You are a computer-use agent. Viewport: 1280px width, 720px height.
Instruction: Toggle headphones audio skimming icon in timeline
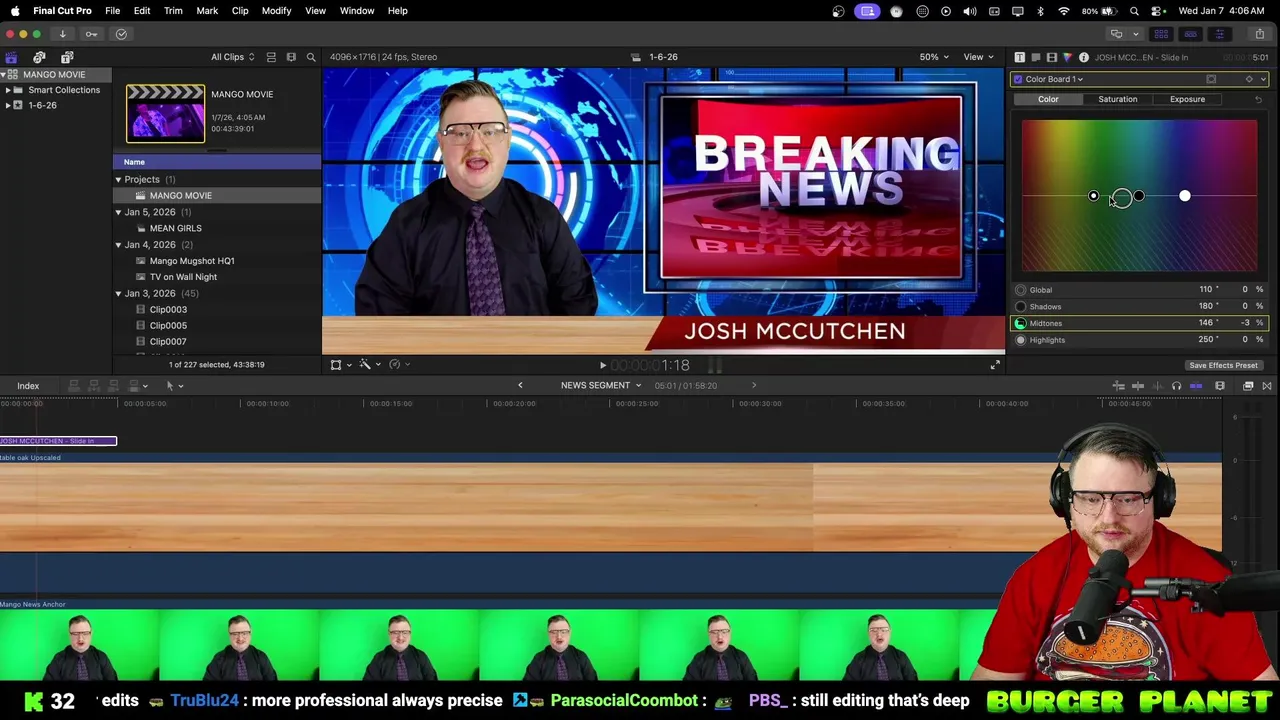(x=1176, y=386)
